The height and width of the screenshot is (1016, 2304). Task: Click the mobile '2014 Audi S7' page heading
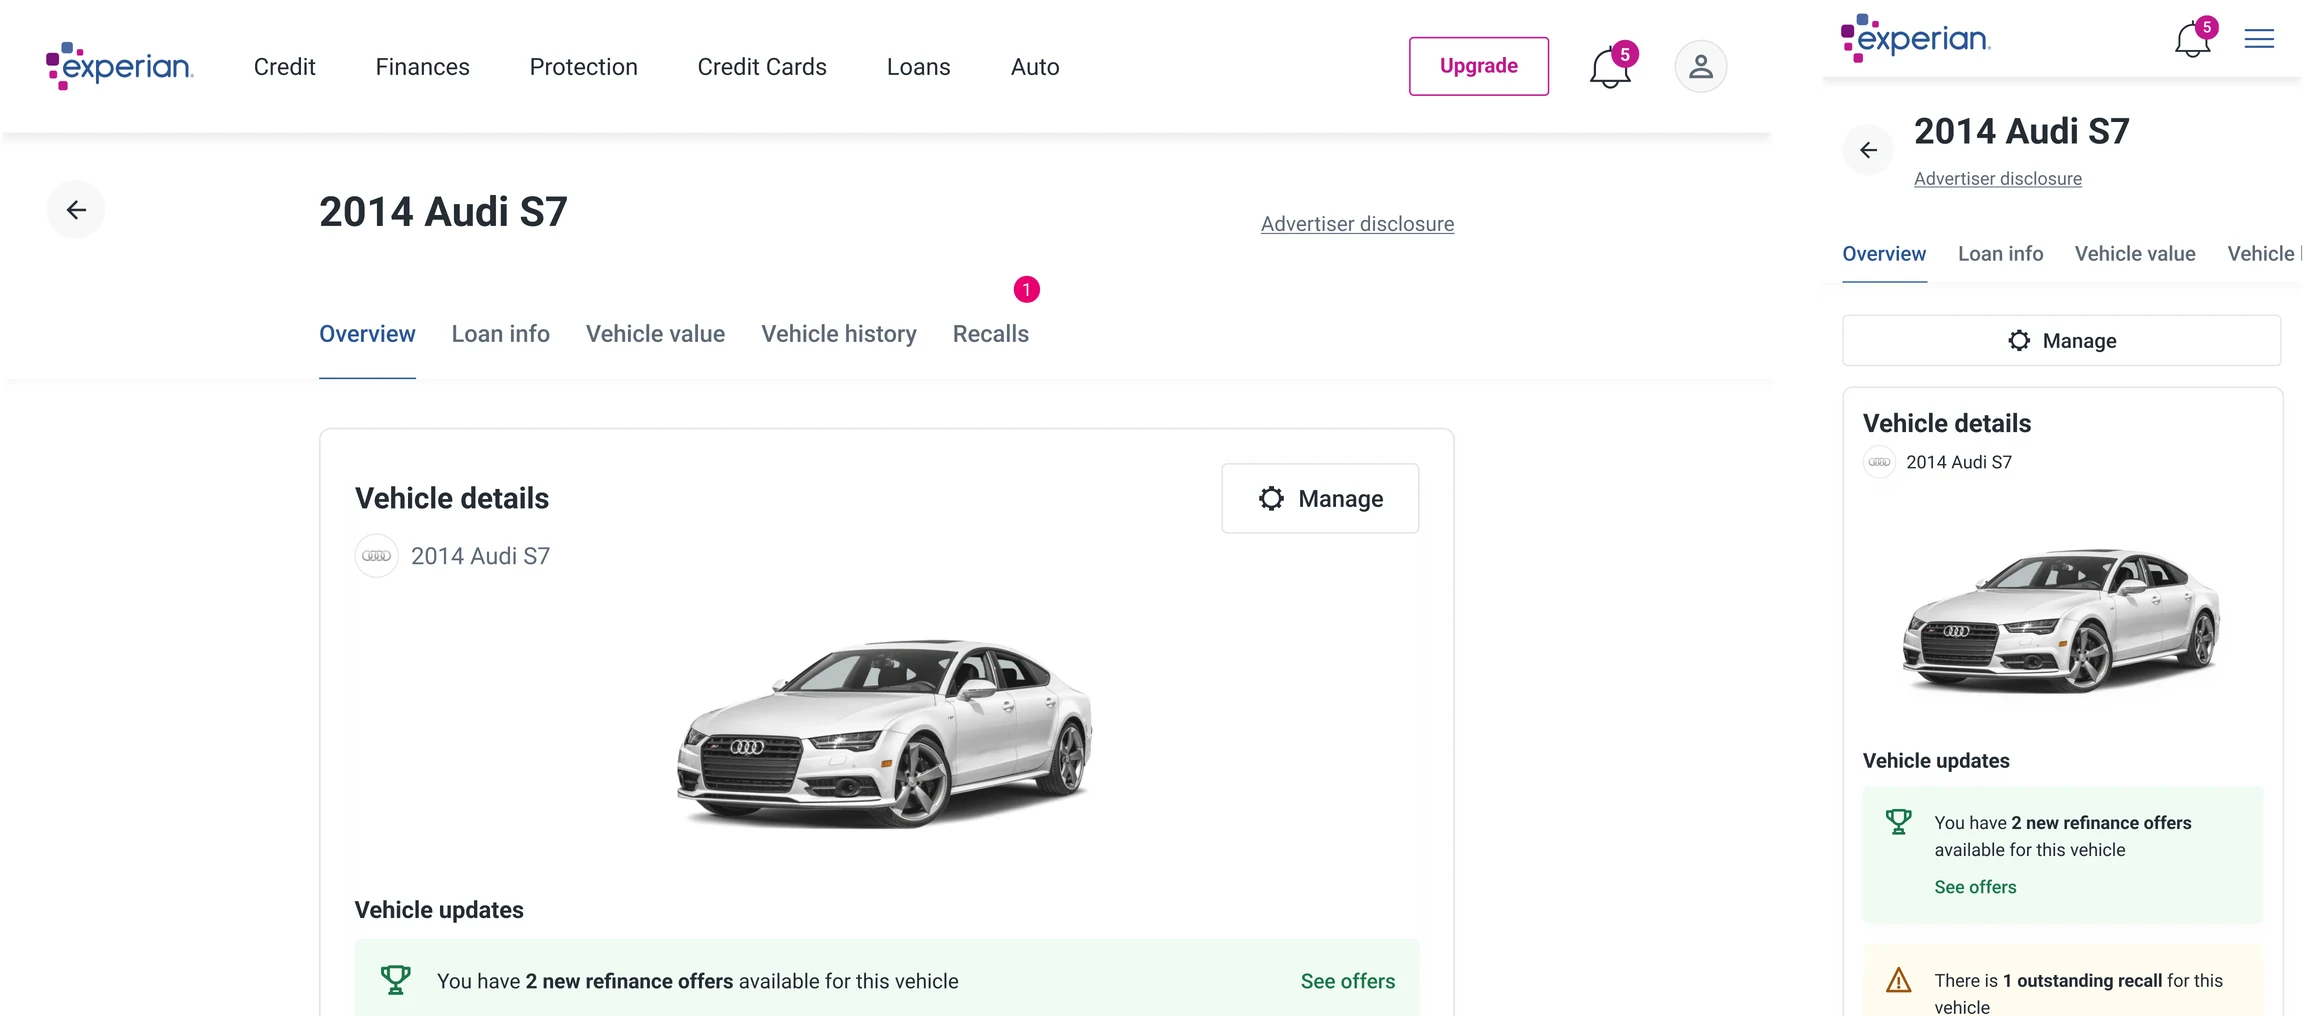(x=2021, y=131)
